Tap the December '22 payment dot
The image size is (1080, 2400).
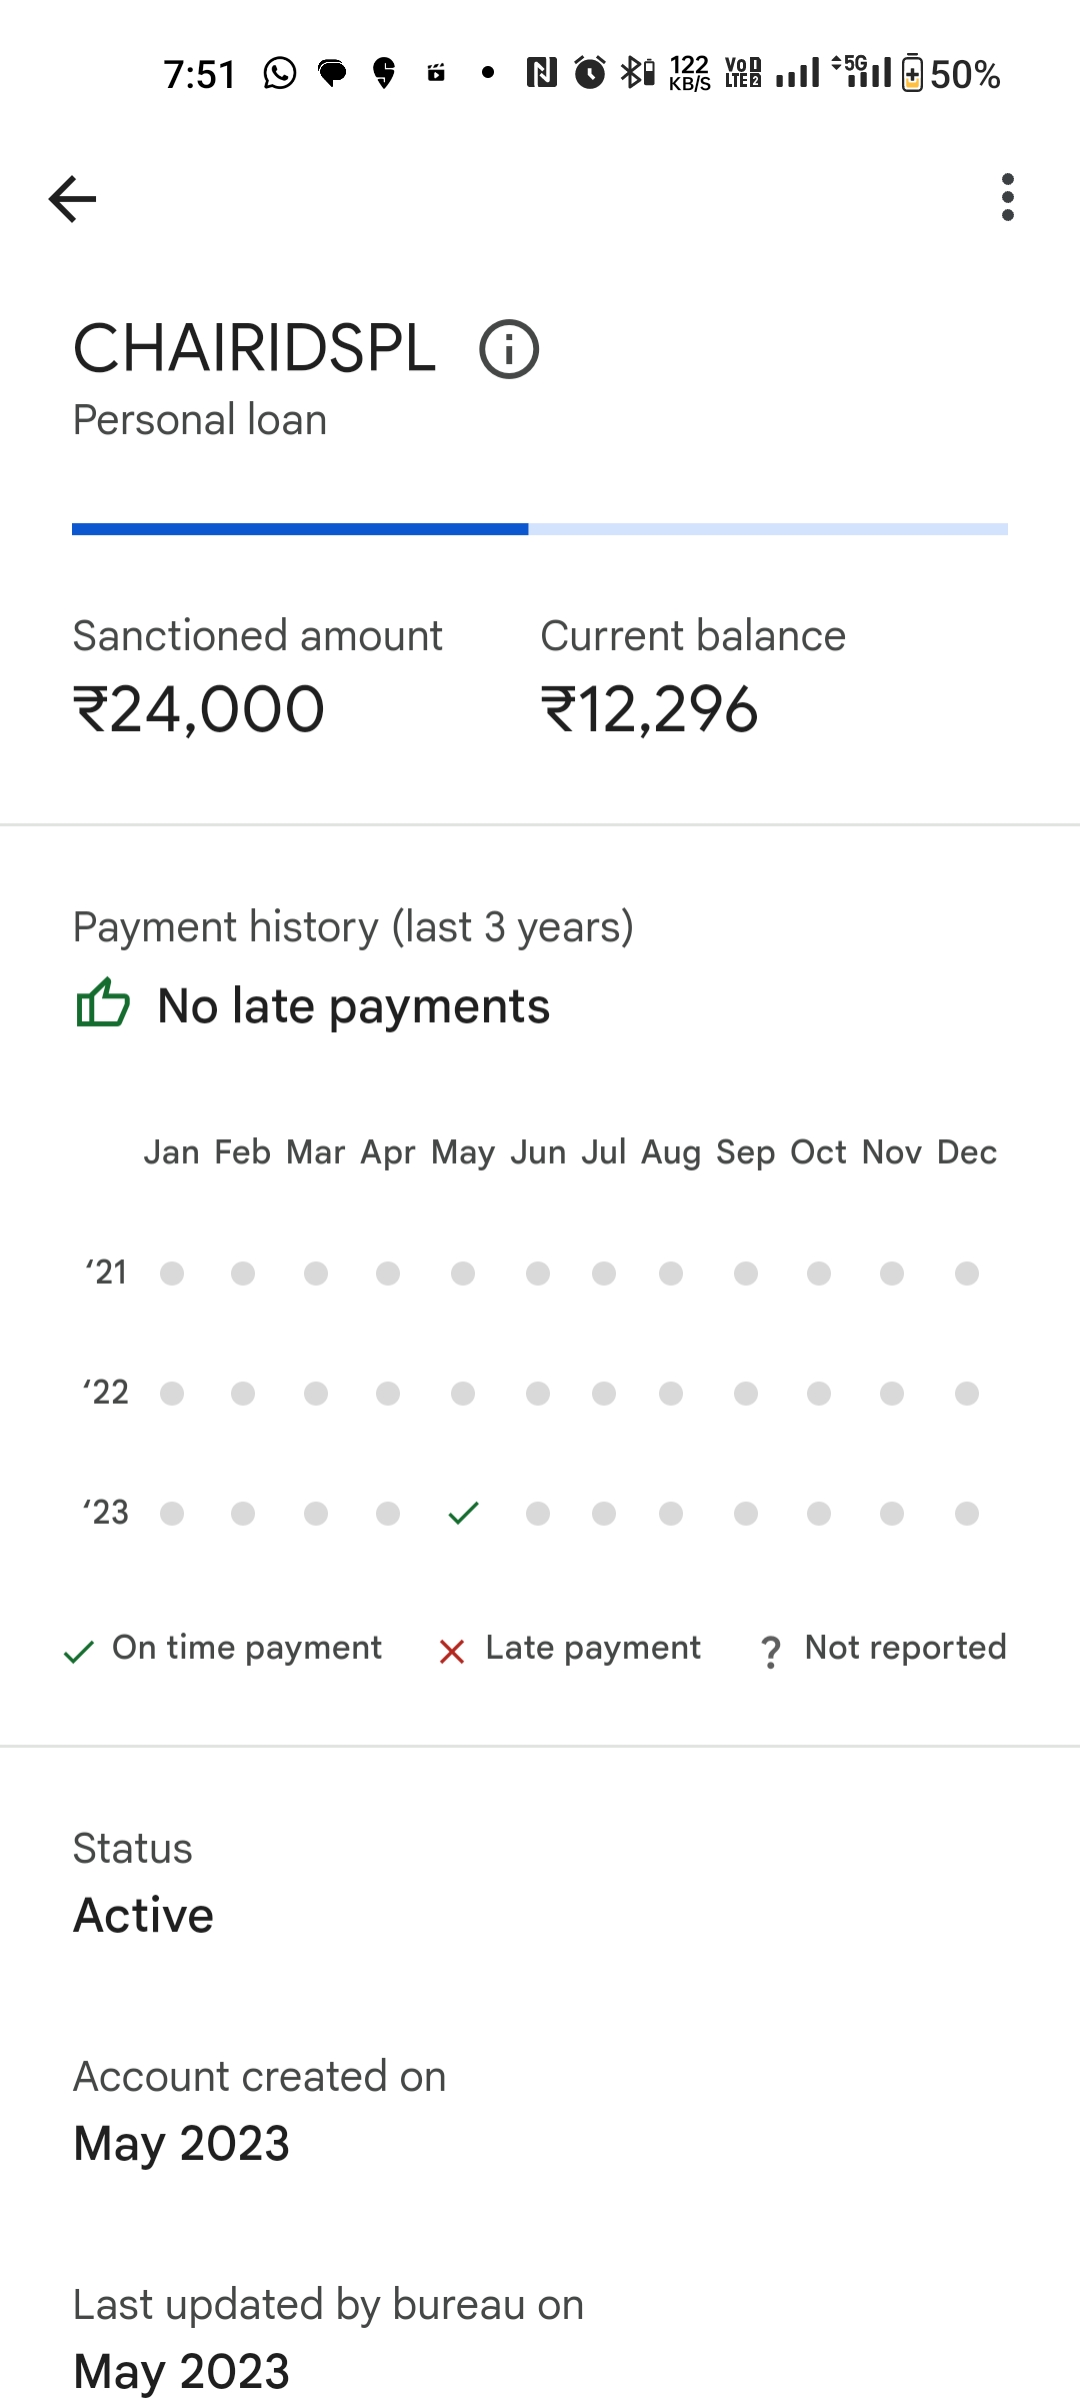click(966, 1393)
